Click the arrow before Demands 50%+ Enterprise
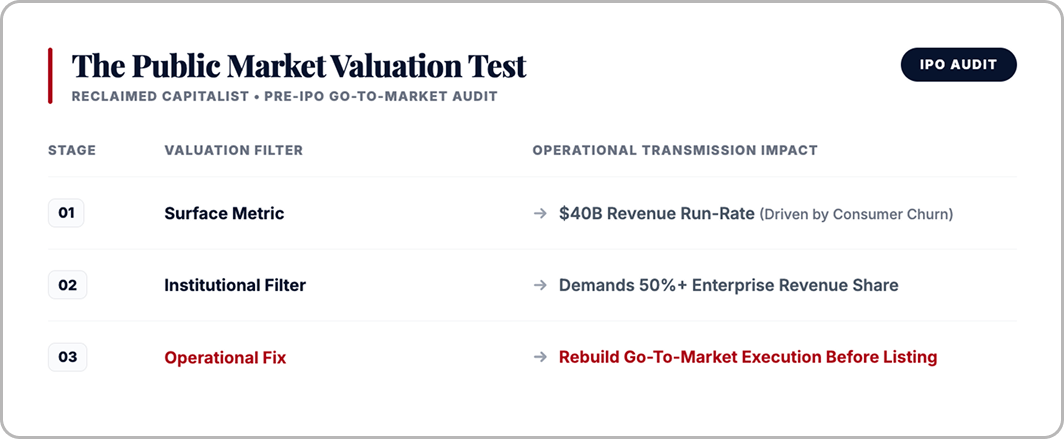1064x439 pixels. (x=540, y=286)
